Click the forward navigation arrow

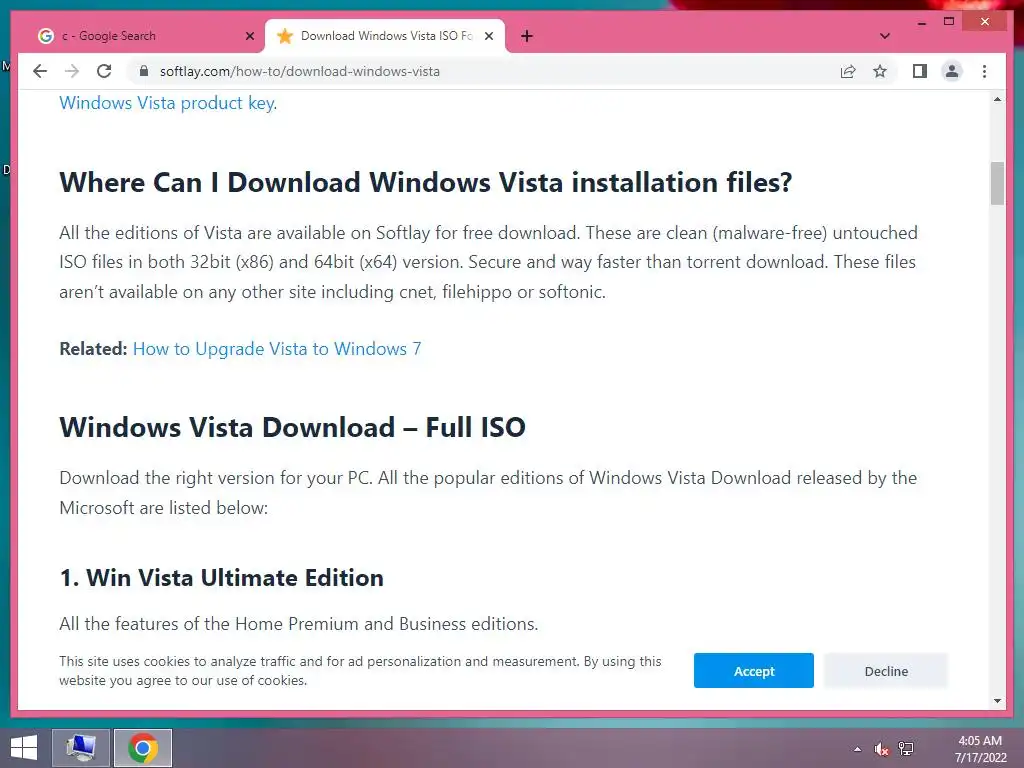[x=72, y=71]
